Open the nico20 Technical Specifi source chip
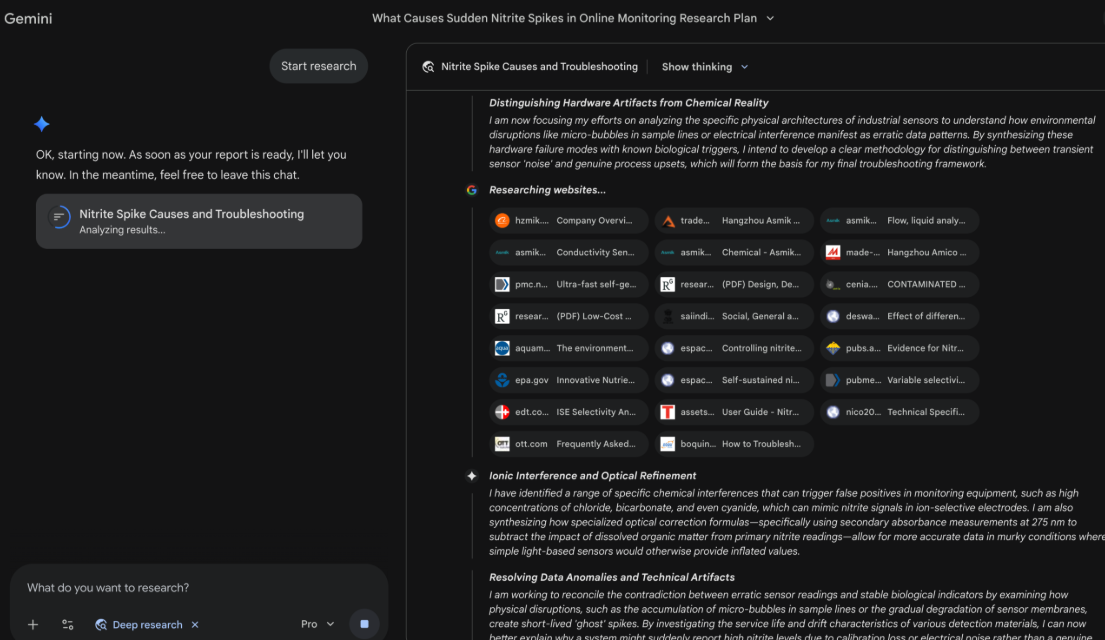 pos(899,412)
